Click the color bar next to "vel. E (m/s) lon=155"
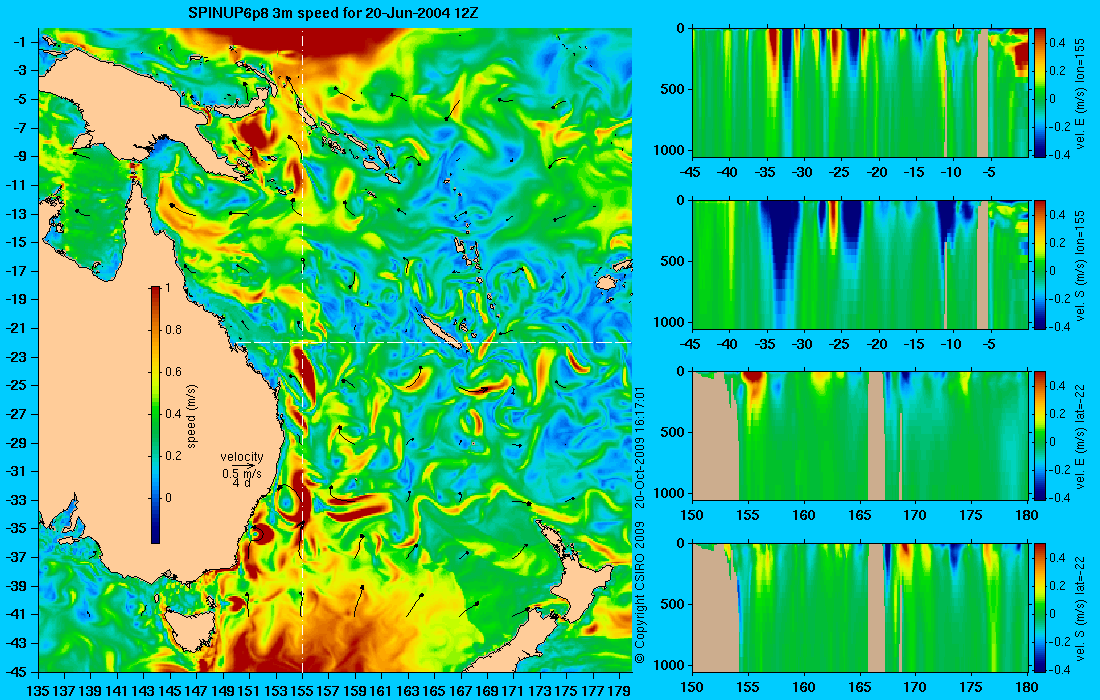Image resolution: width=1100 pixels, height=700 pixels. pos(1040,93)
